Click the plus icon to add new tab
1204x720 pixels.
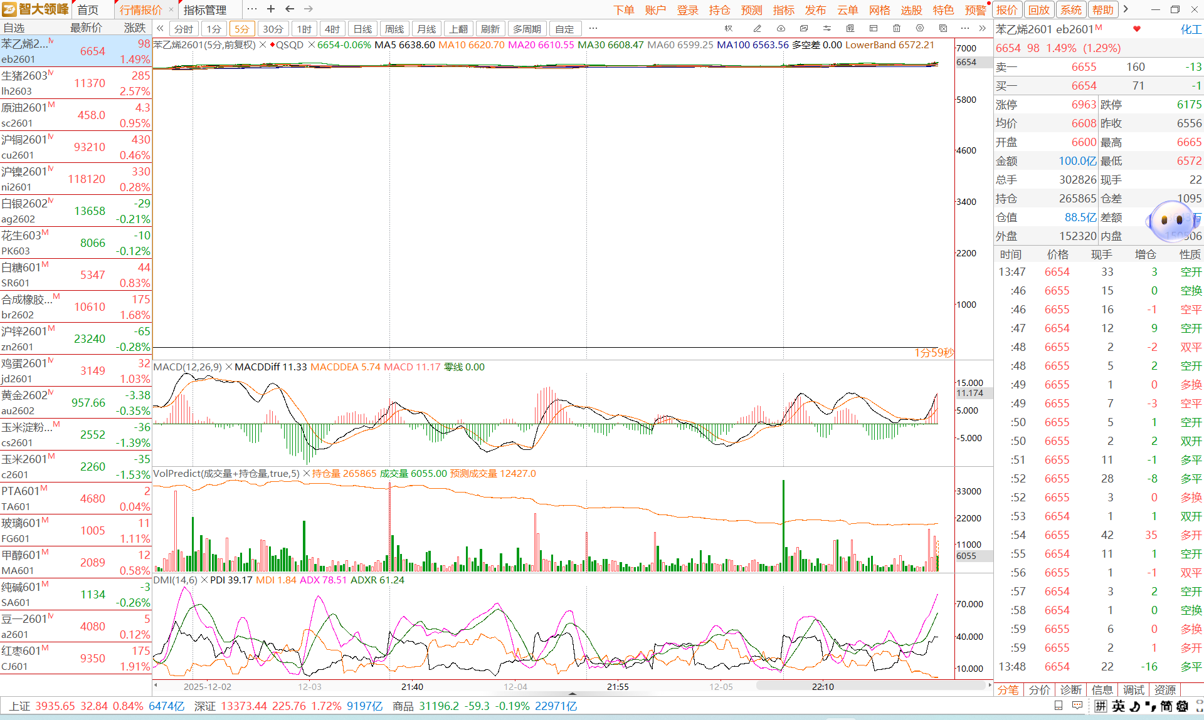coord(270,9)
